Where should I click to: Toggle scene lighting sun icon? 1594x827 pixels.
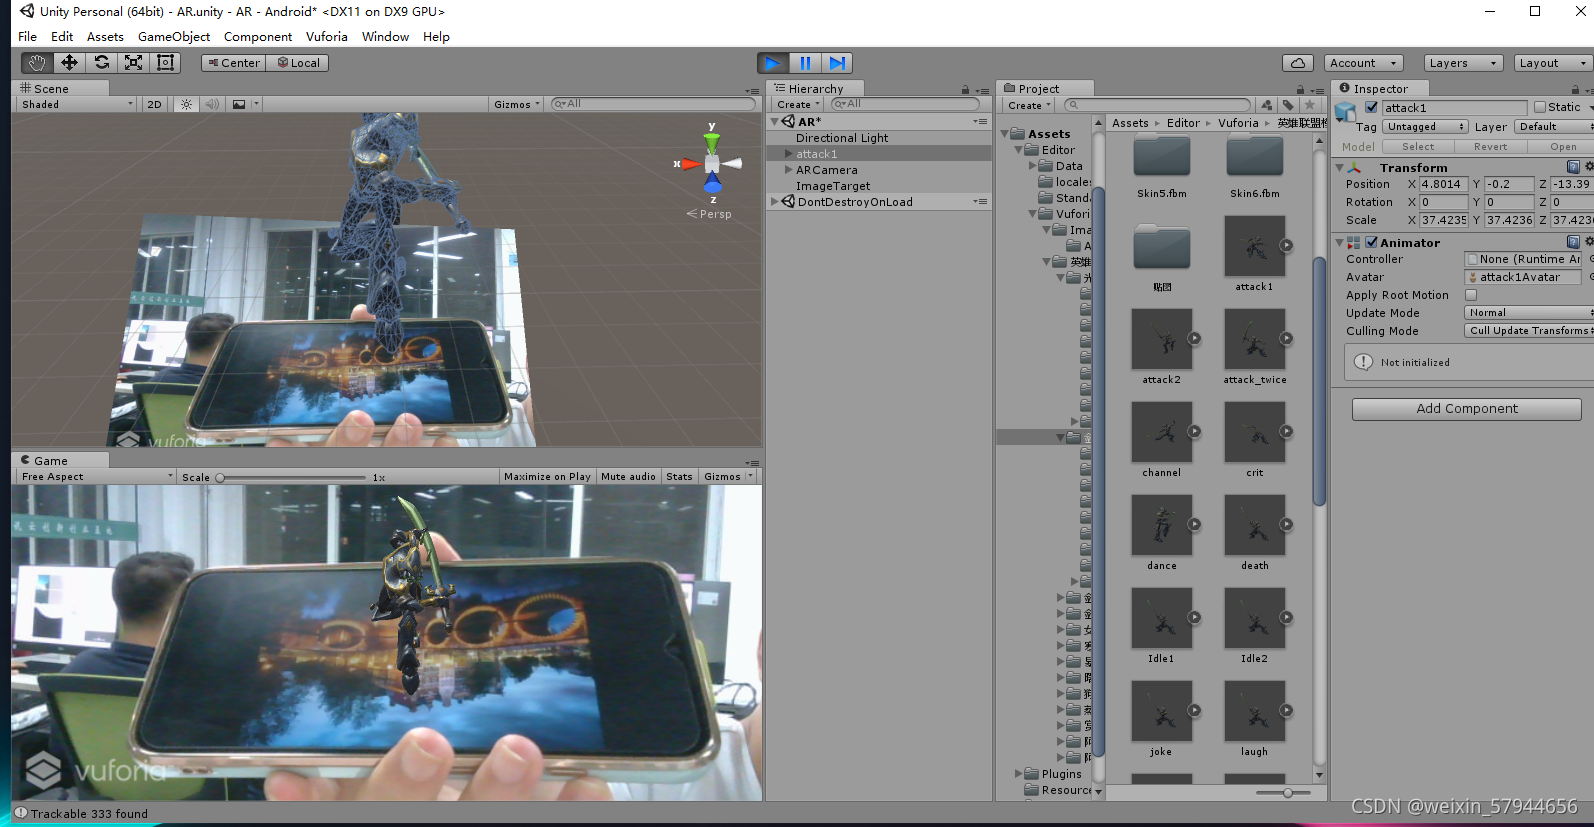coord(186,104)
